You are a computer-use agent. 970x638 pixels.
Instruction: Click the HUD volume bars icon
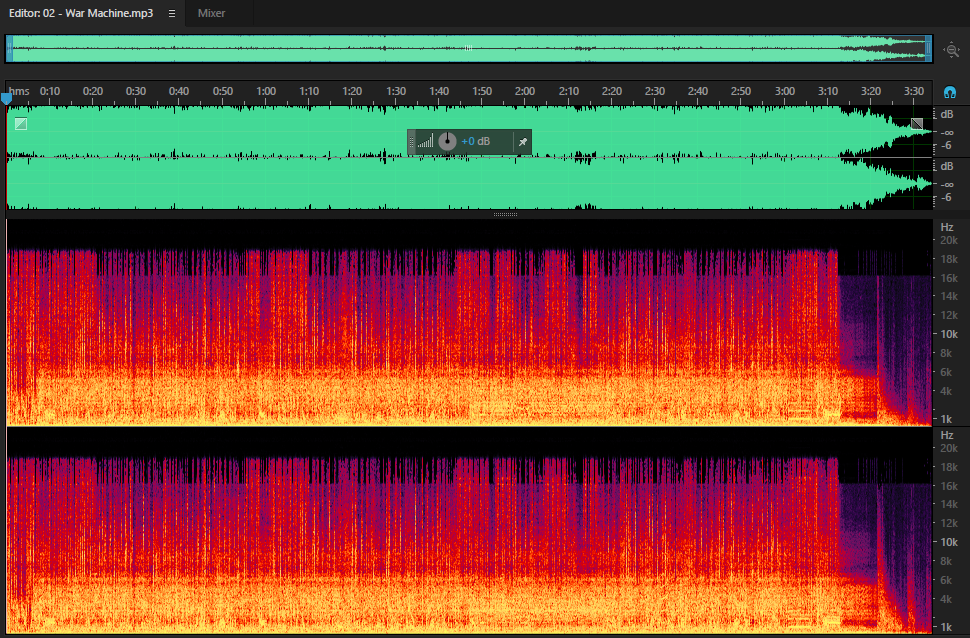426,142
